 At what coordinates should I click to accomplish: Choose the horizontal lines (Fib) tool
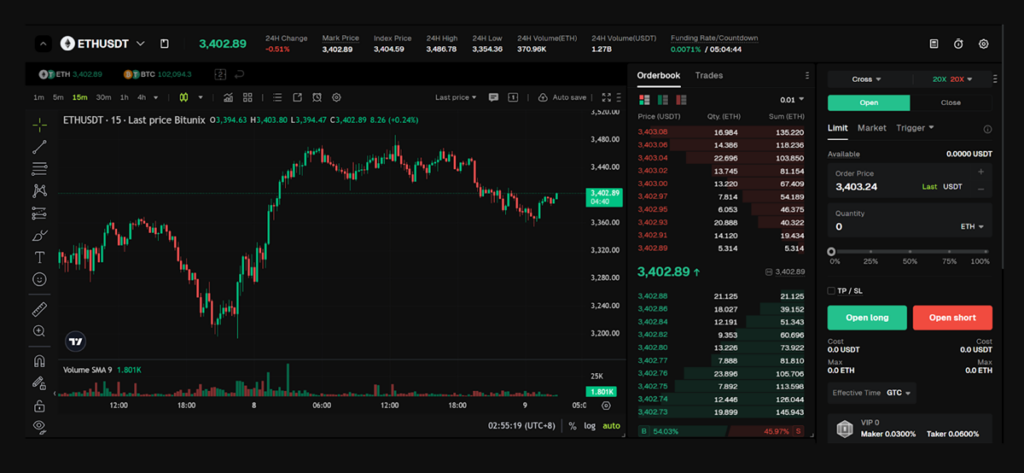coord(39,169)
